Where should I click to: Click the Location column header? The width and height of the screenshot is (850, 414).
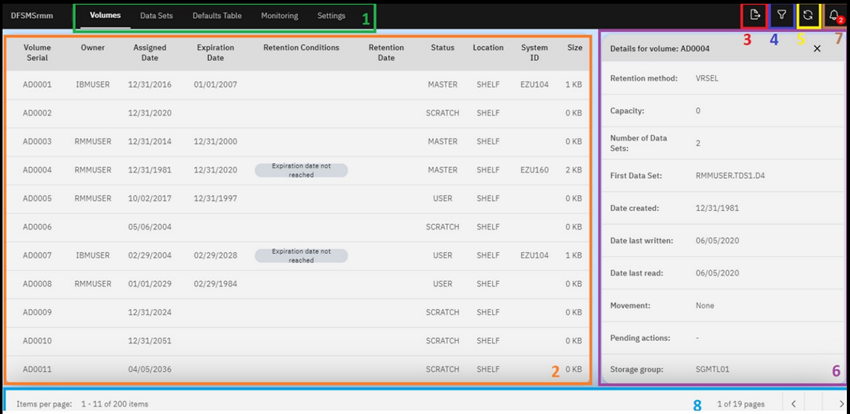click(x=488, y=48)
